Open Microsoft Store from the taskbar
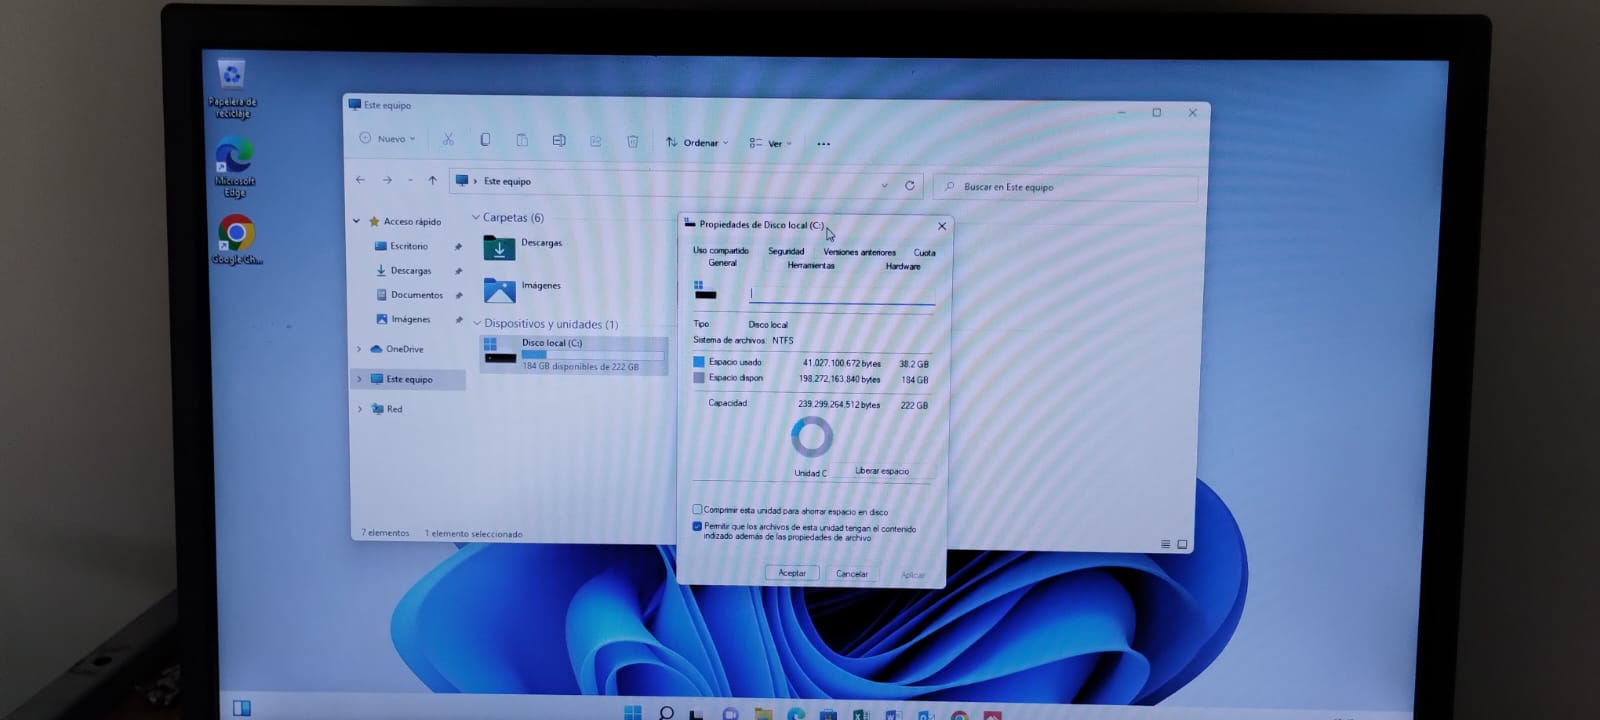The image size is (1600, 720). [x=828, y=715]
